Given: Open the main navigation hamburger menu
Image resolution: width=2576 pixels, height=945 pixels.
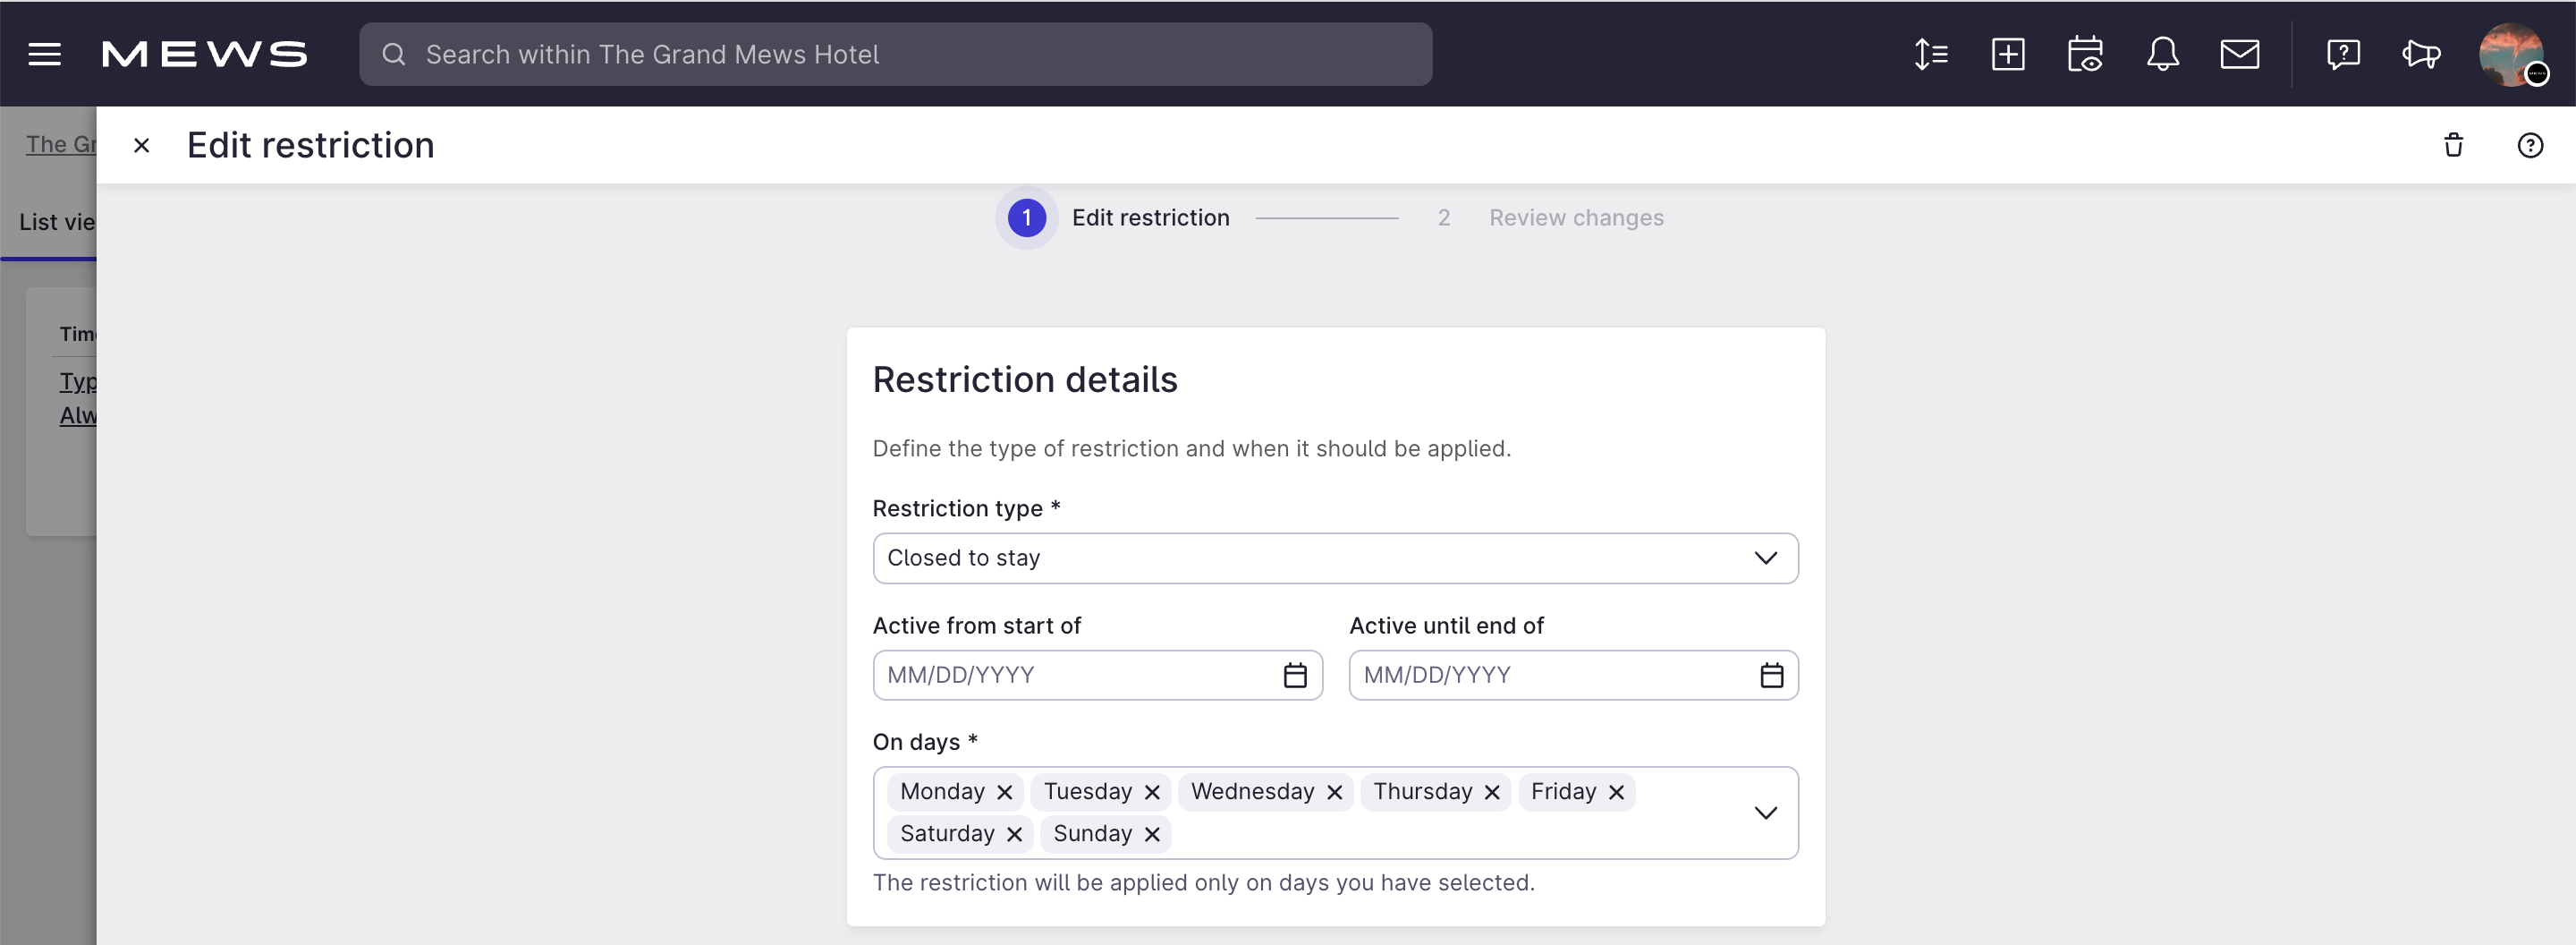Looking at the screenshot, I should [44, 54].
